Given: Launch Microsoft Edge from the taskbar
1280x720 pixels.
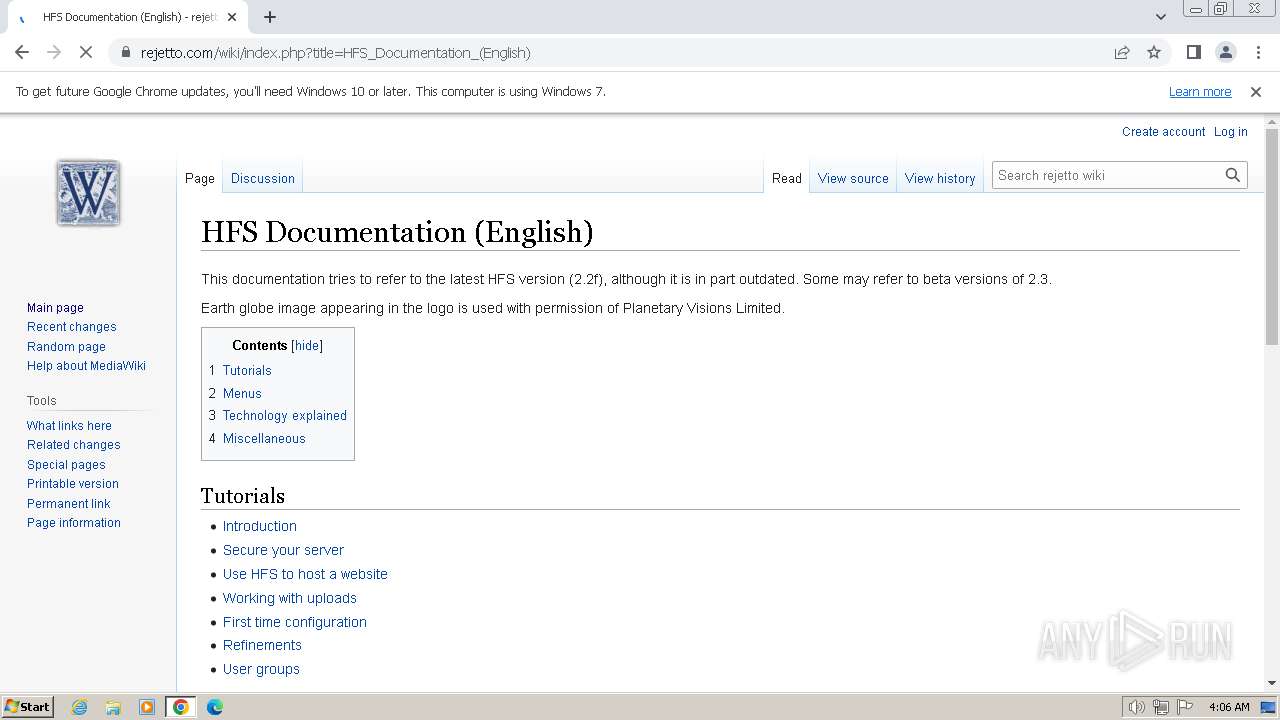Looking at the screenshot, I should pos(215,707).
